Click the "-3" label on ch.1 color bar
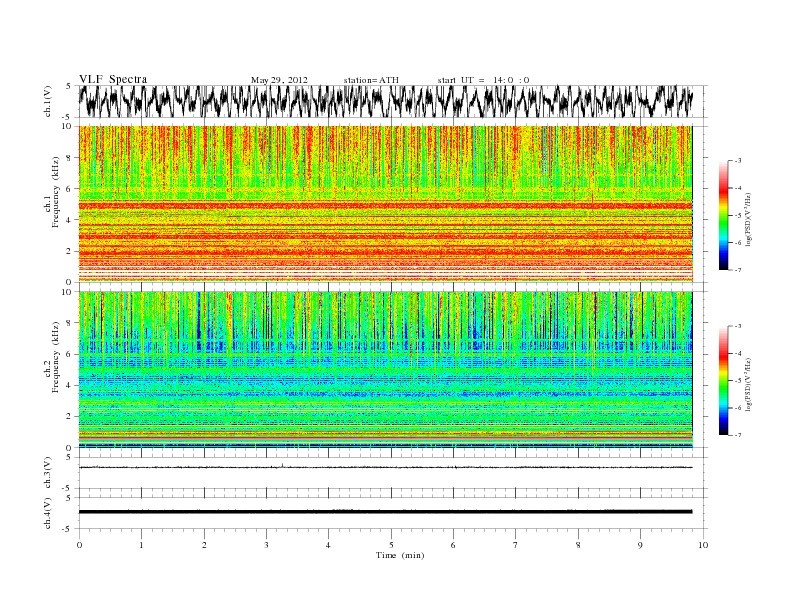This screenshot has width=792, height=612. point(738,161)
